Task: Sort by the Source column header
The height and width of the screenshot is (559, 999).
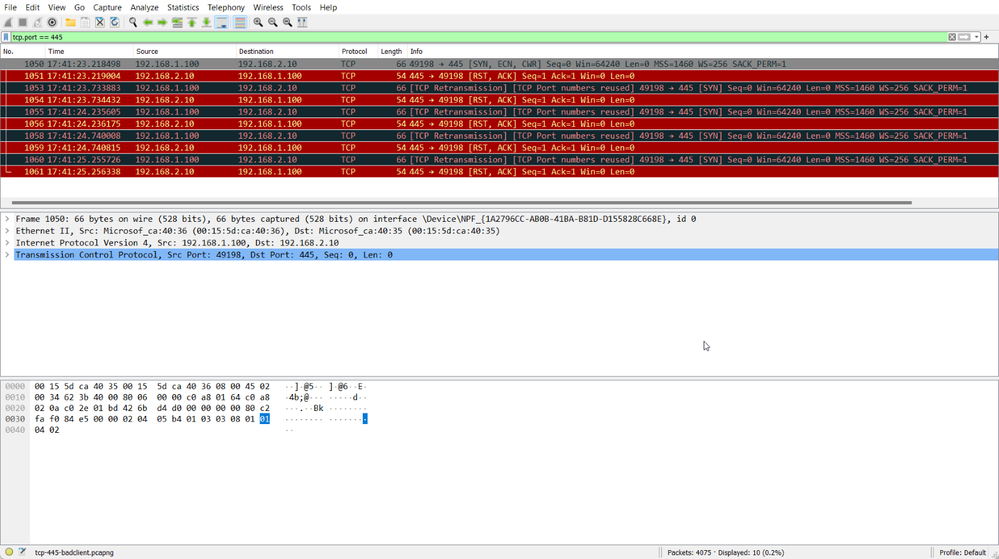Action: pos(185,52)
